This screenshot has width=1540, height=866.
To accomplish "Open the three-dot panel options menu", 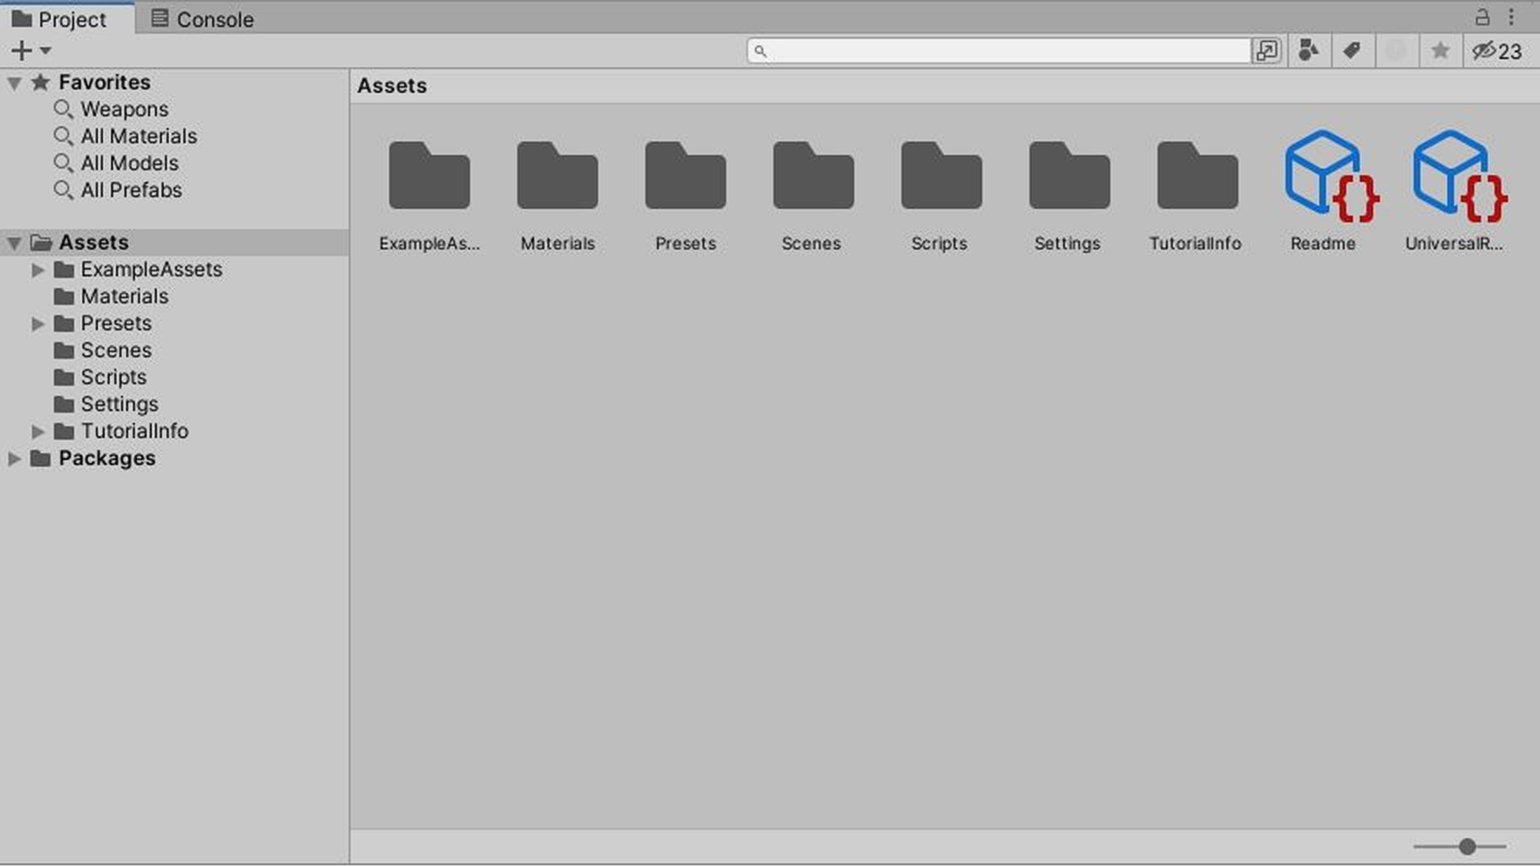I will click(x=1511, y=17).
